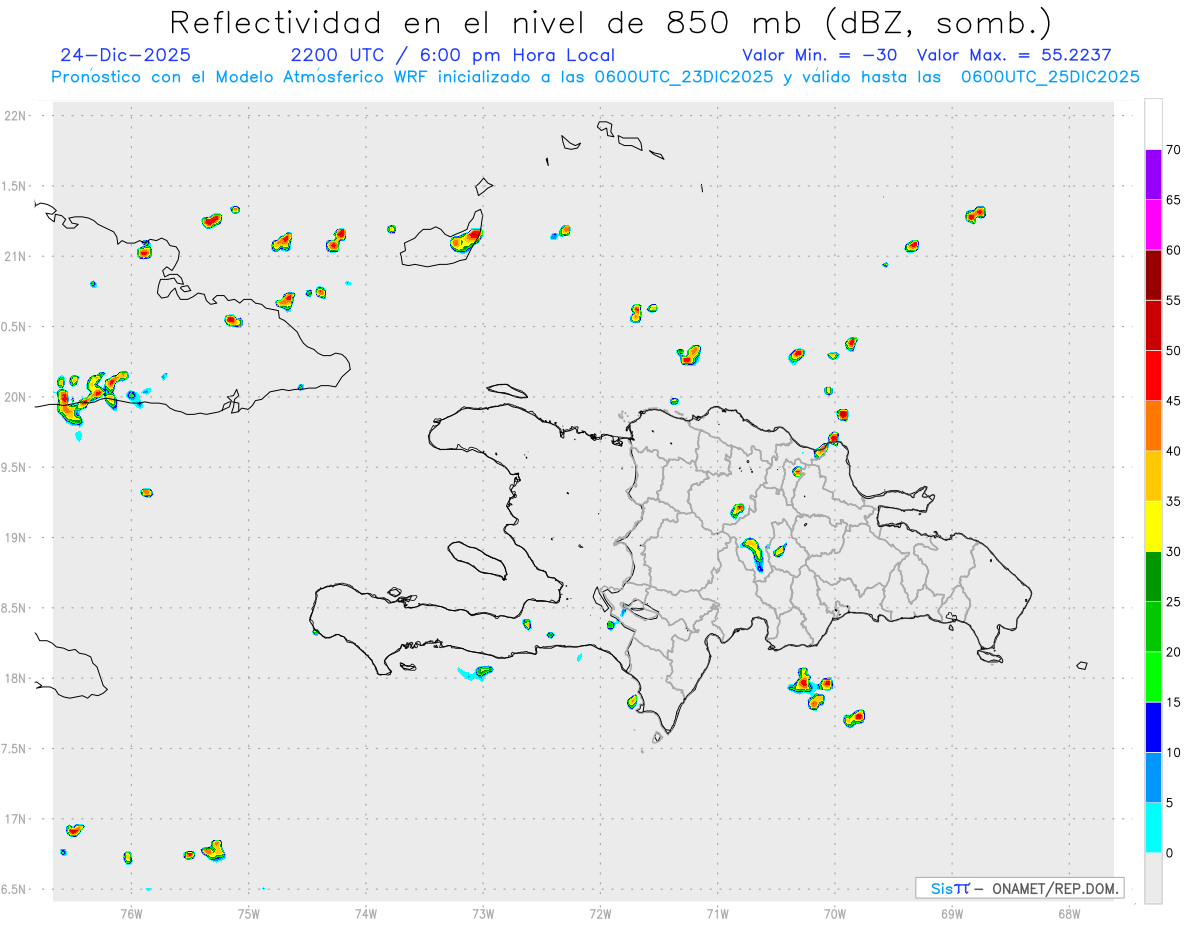This screenshot has width=1200, height=927.
Task: Click the colorbar label '10'
Action: (x=1173, y=752)
